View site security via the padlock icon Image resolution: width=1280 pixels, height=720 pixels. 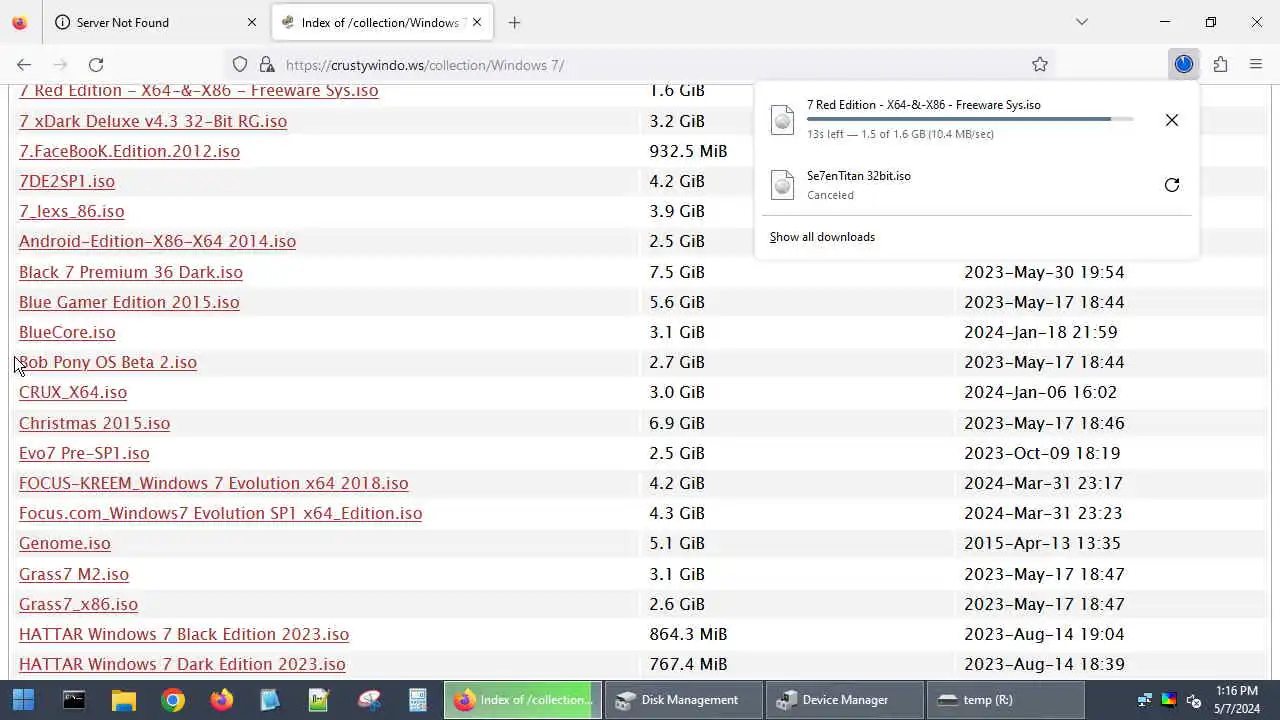click(x=266, y=64)
